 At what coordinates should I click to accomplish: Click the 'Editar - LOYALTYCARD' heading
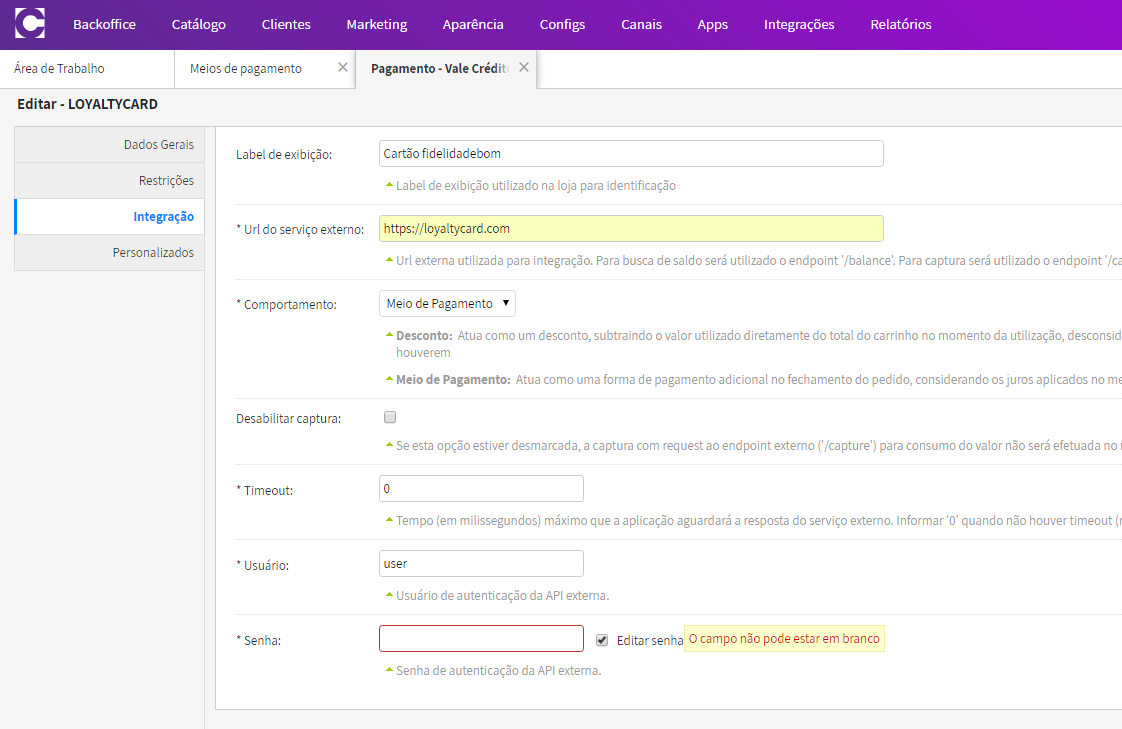[87, 104]
